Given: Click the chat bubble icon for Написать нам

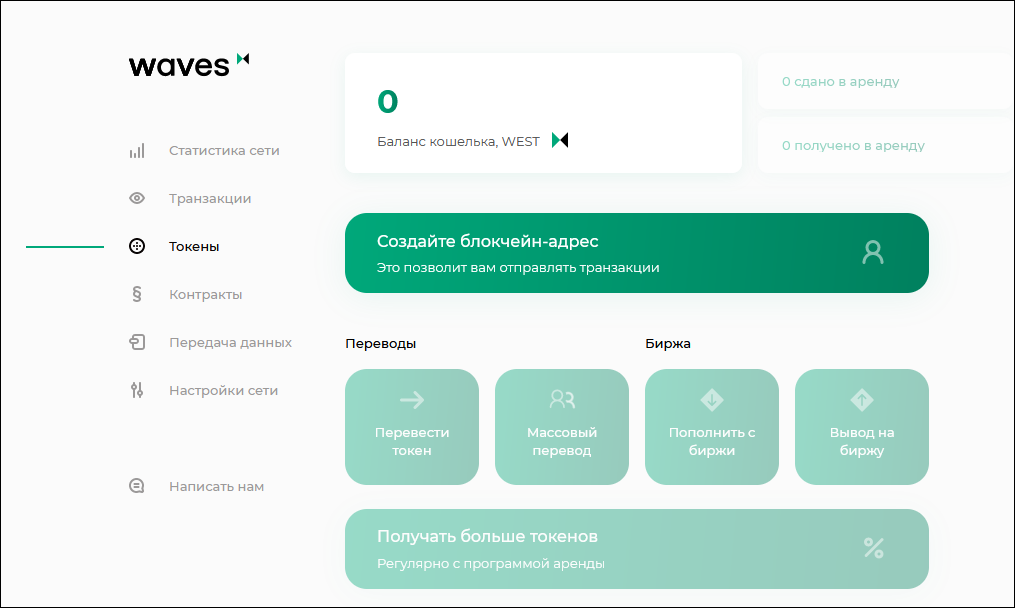Looking at the screenshot, I should tap(137, 486).
